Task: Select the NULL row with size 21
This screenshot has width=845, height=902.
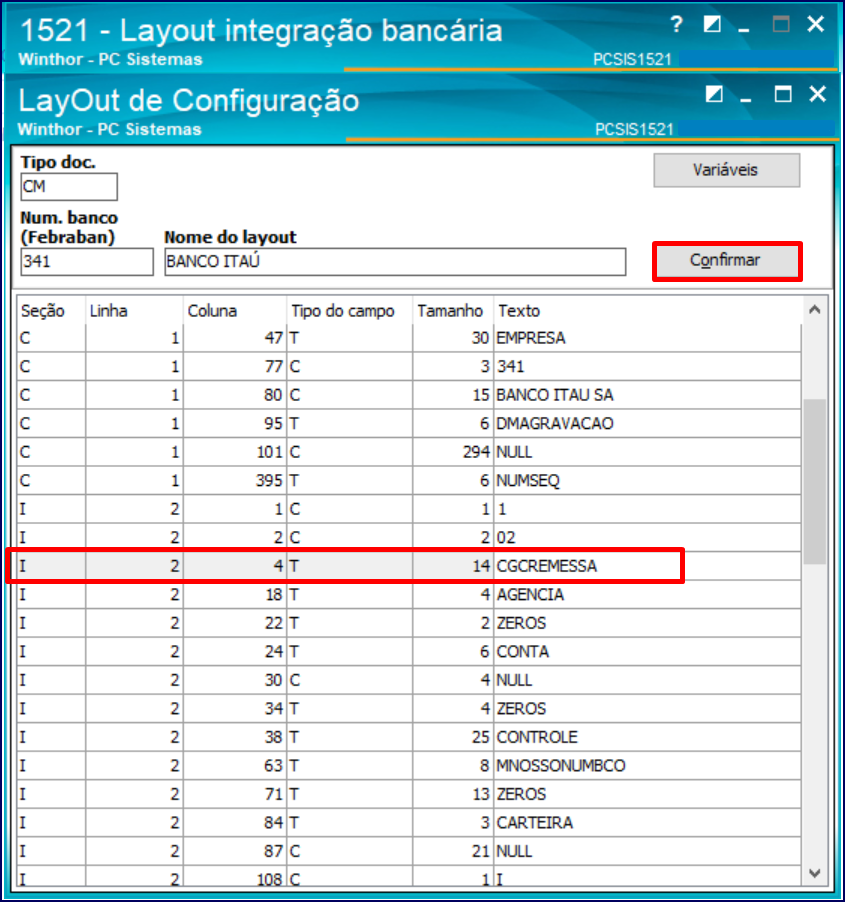Action: (x=409, y=851)
